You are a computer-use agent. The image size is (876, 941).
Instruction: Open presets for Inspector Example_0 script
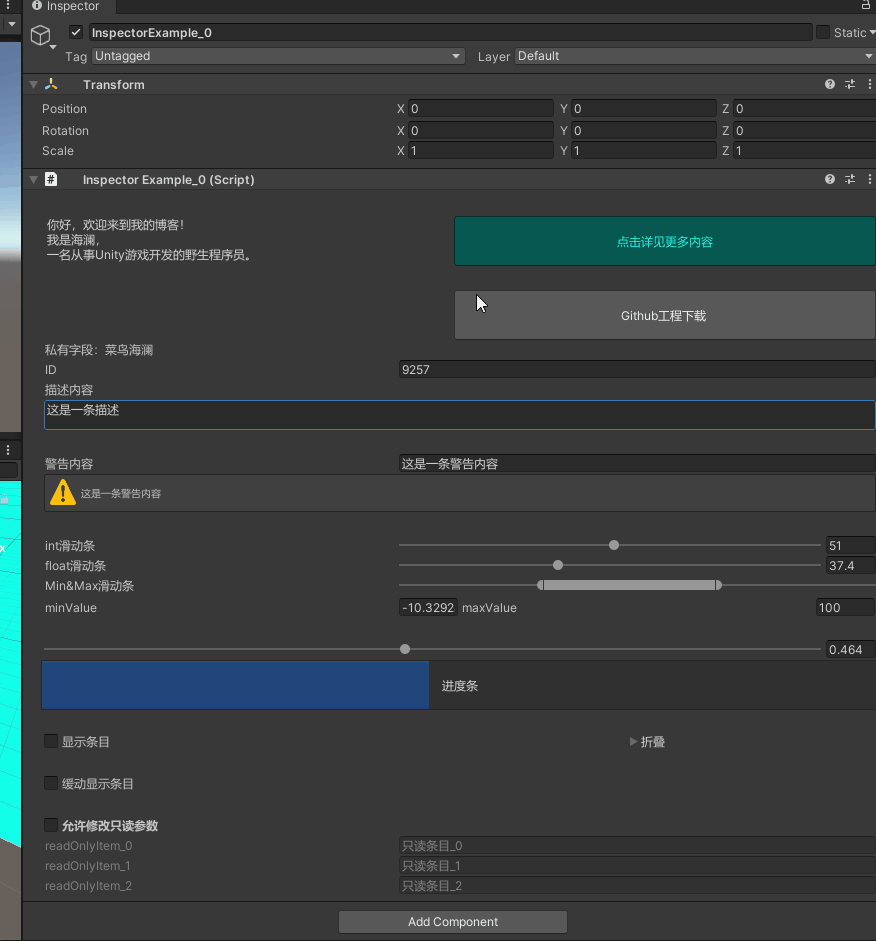tap(850, 180)
